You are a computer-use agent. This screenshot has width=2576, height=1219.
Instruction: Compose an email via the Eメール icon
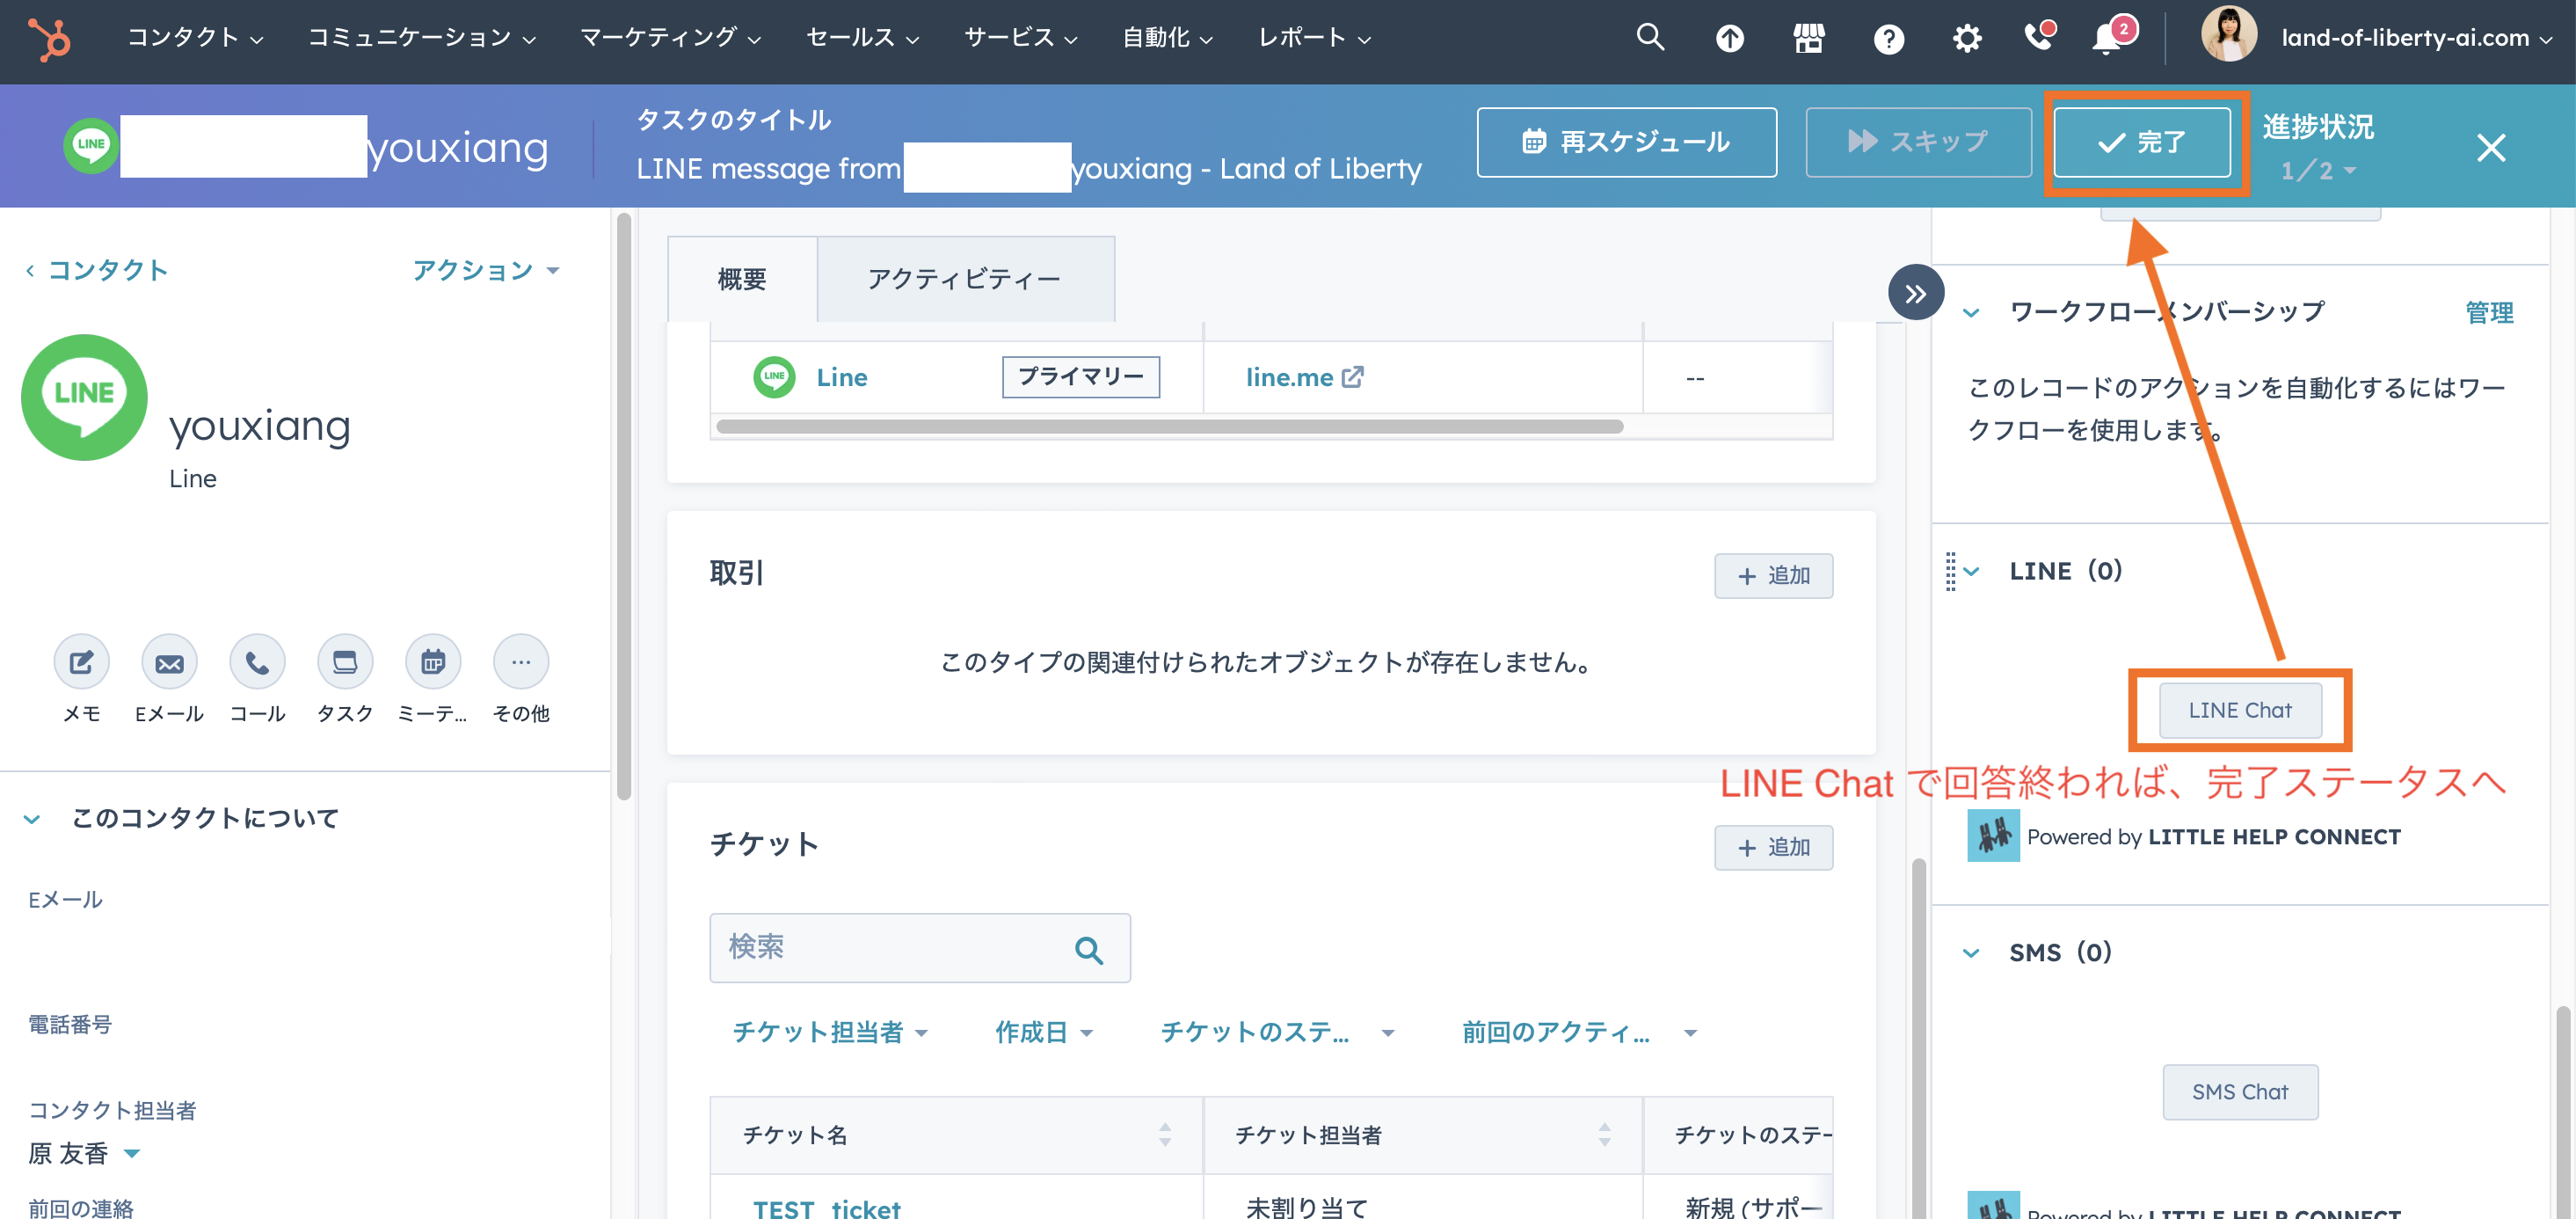click(169, 661)
